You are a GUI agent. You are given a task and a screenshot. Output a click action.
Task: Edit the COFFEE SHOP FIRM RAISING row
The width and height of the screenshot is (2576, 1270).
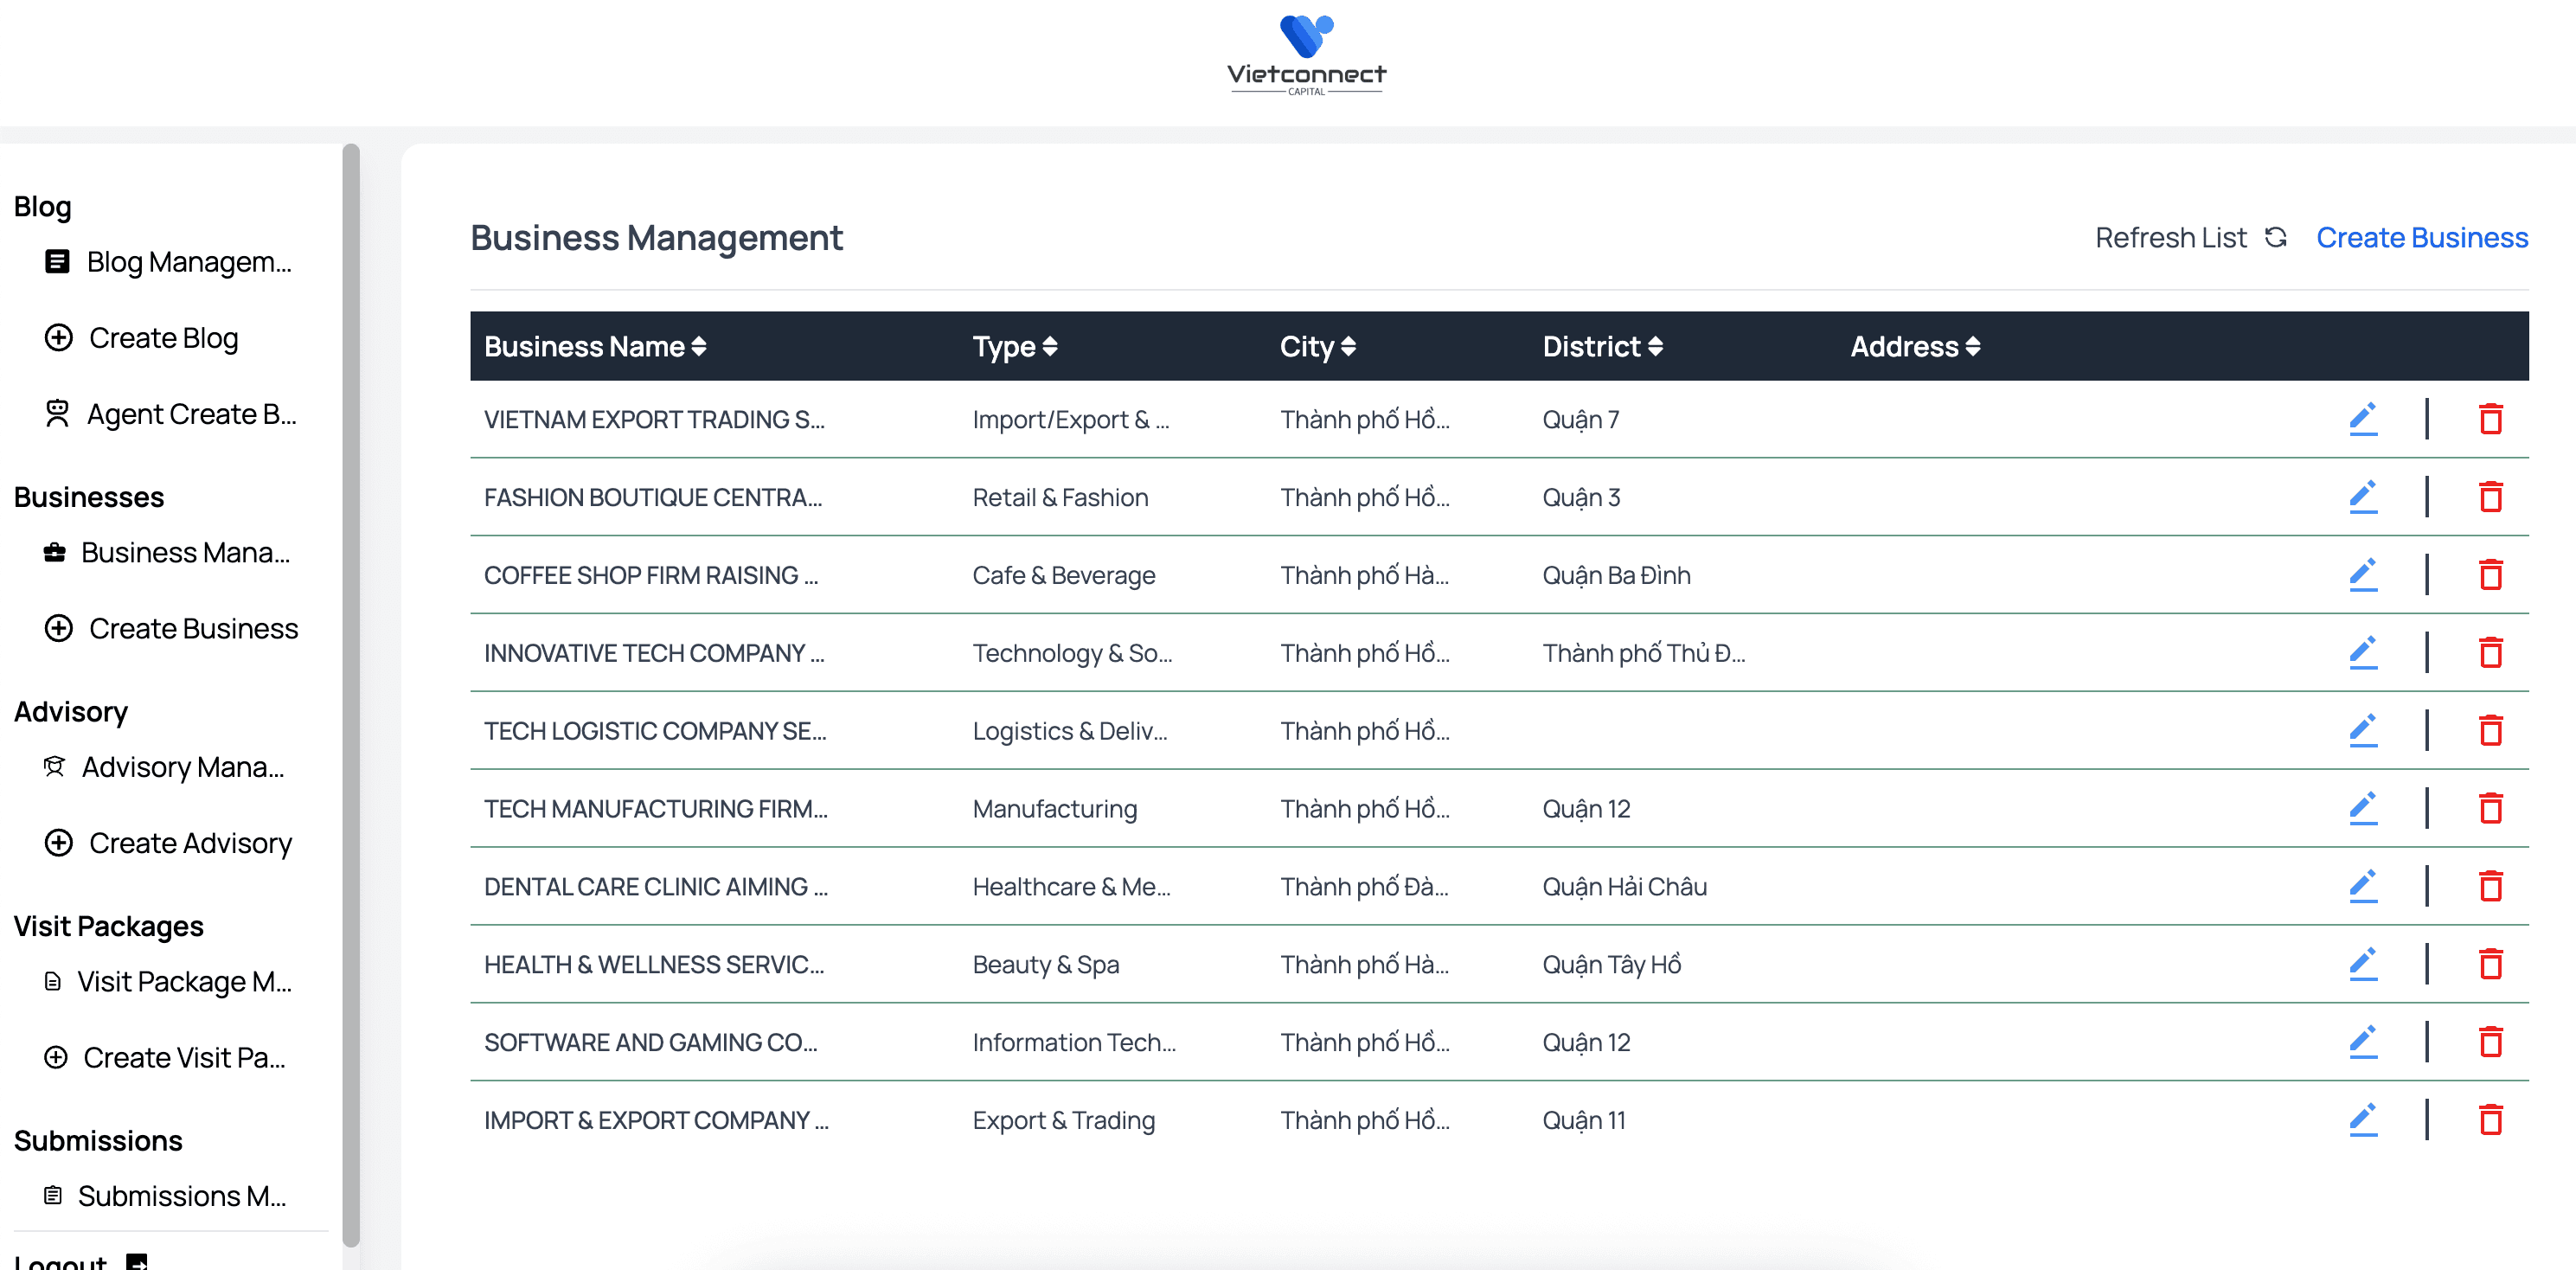pyautogui.click(x=2362, y=575)
